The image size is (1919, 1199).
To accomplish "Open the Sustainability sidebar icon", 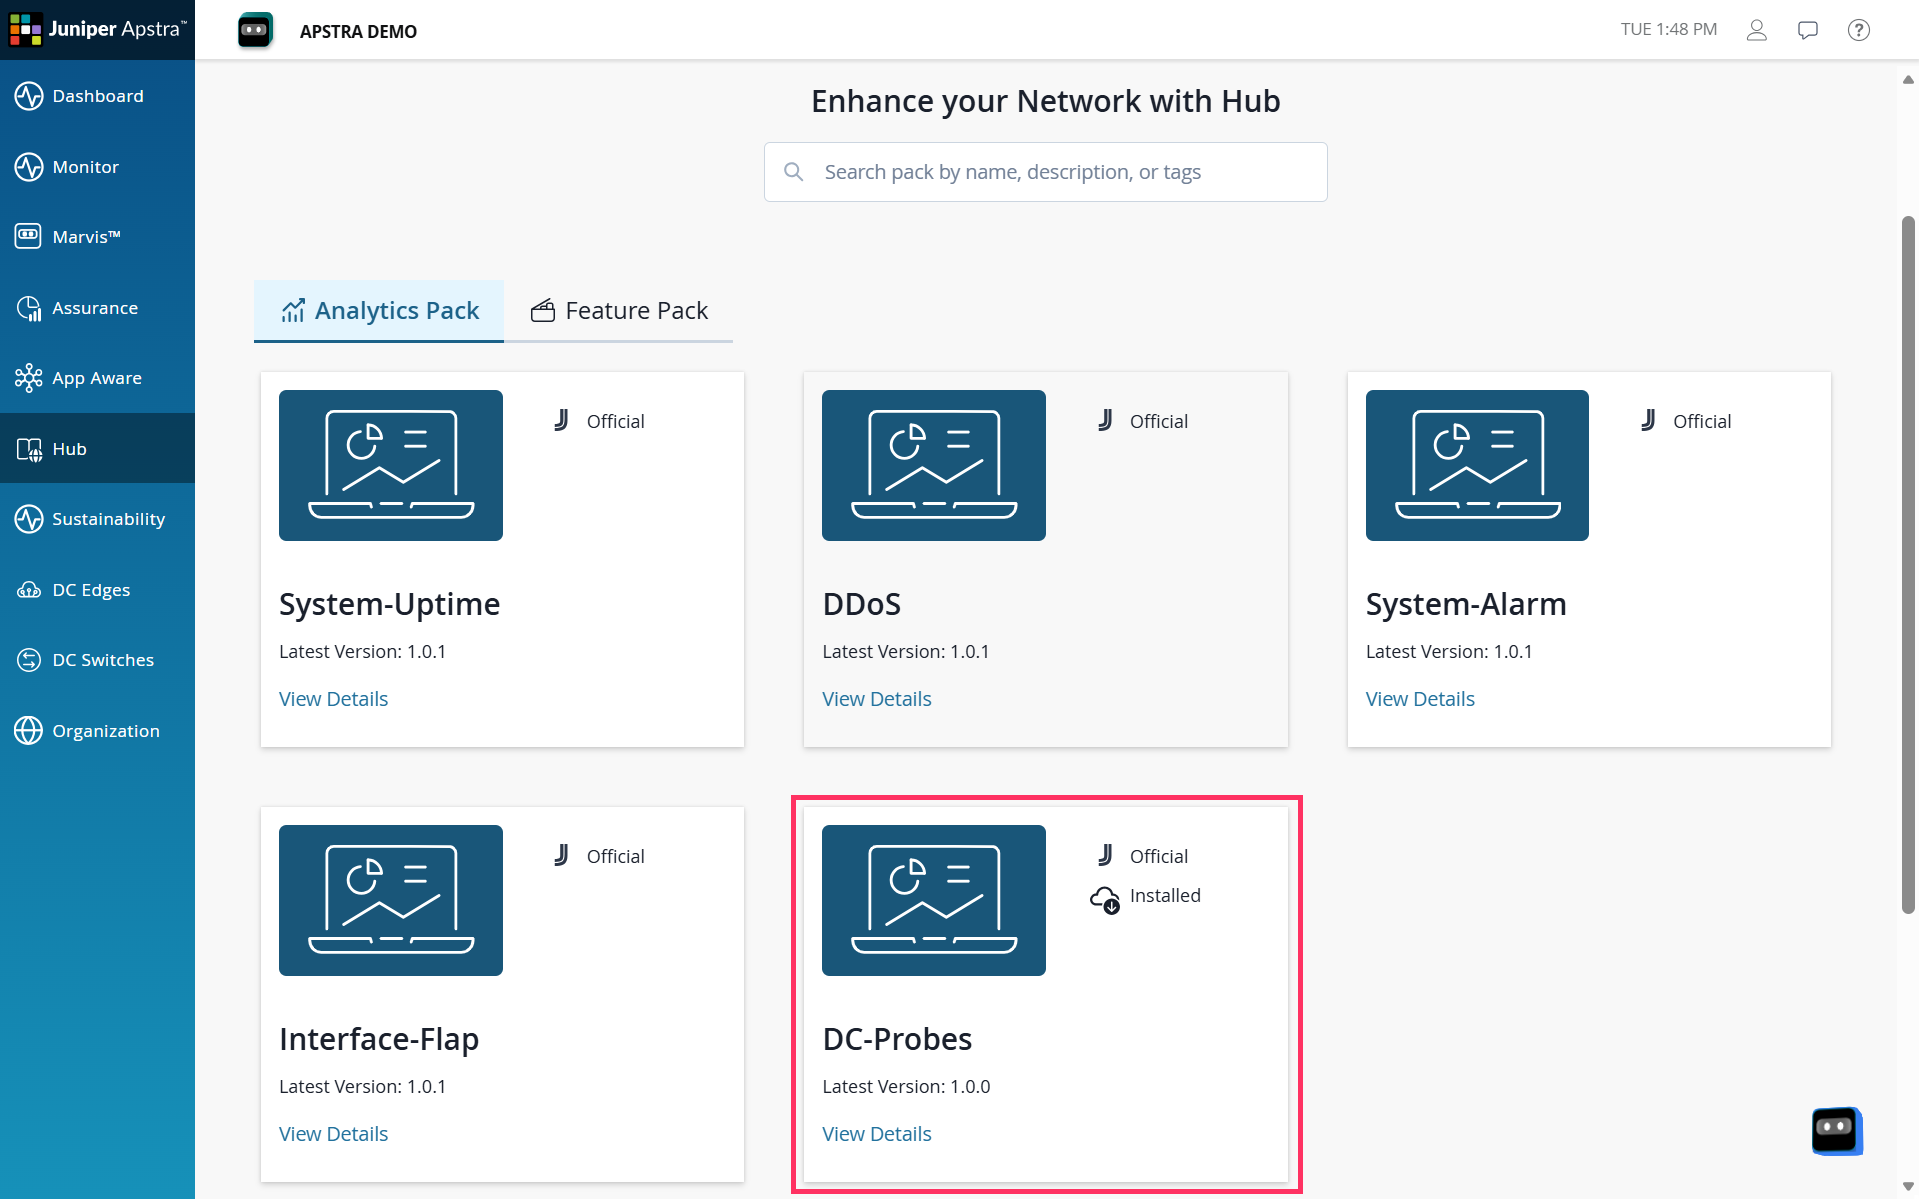I will pos(29,519).
